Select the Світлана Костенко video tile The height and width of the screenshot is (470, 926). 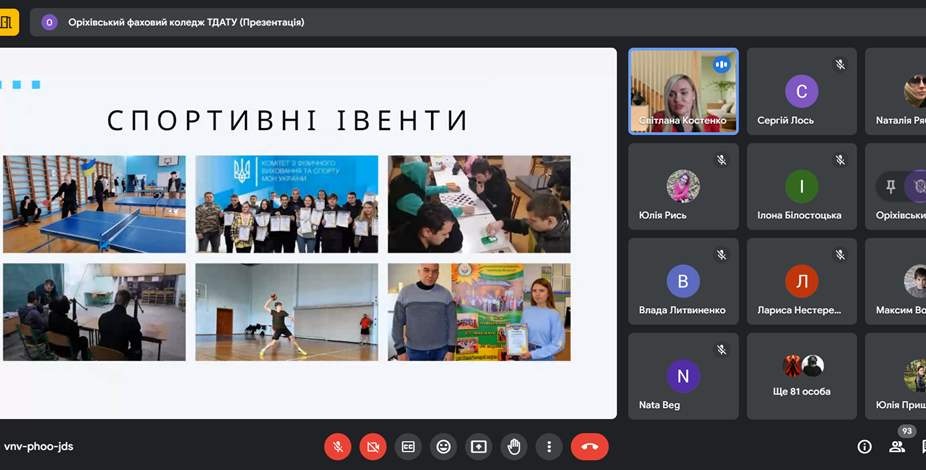click(x=683, y=91)
